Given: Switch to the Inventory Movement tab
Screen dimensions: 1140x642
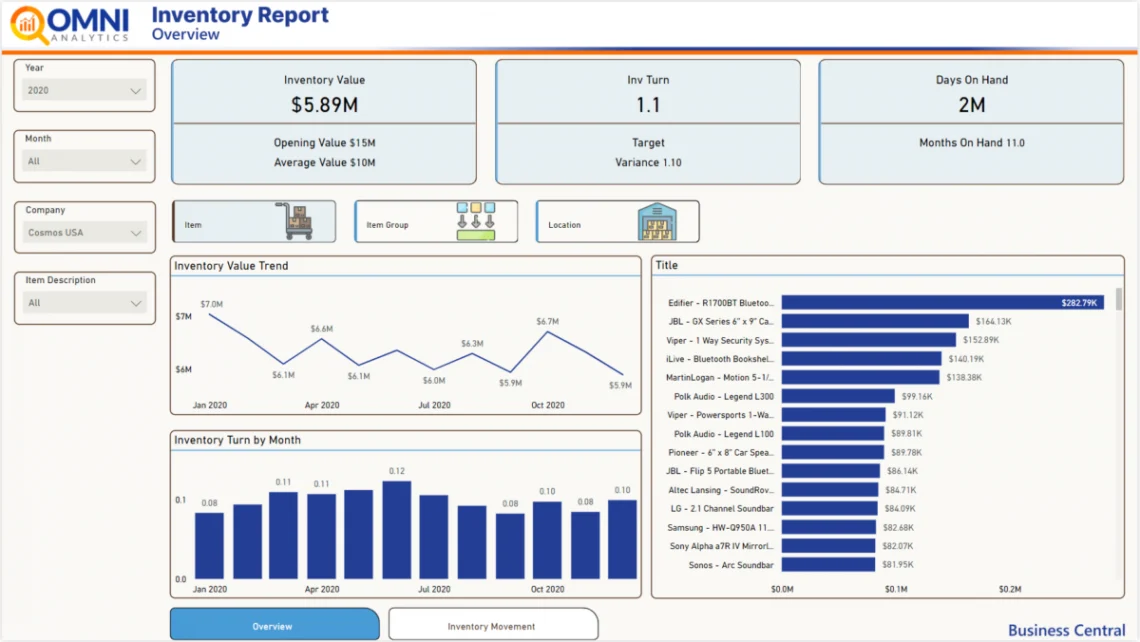Looking at the screenshot, I should tap(493, 623).
